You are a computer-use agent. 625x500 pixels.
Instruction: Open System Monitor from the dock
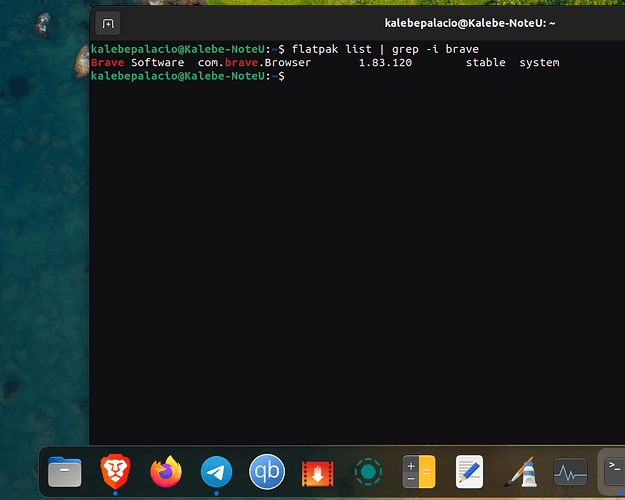570,470
